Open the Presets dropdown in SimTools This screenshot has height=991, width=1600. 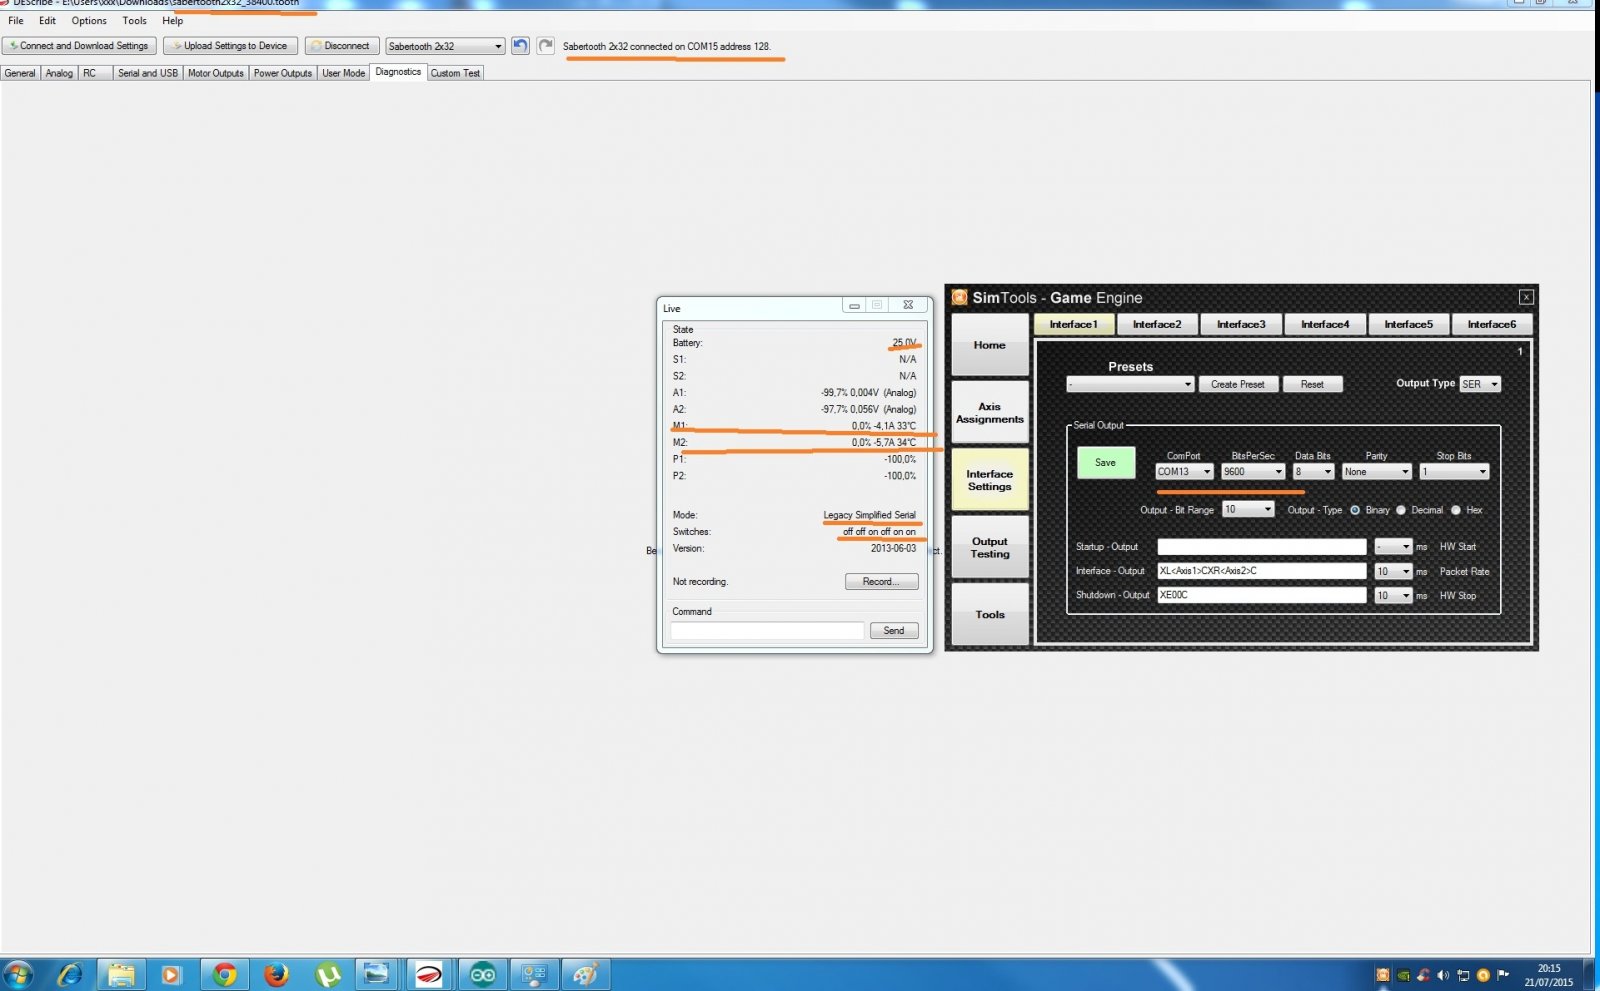point(1130,384)
